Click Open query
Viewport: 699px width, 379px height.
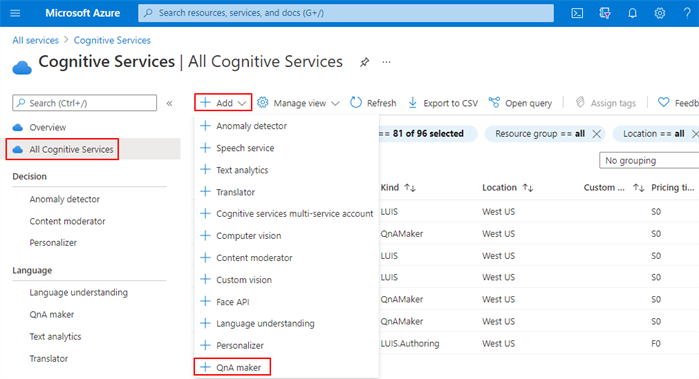[520, 103]
